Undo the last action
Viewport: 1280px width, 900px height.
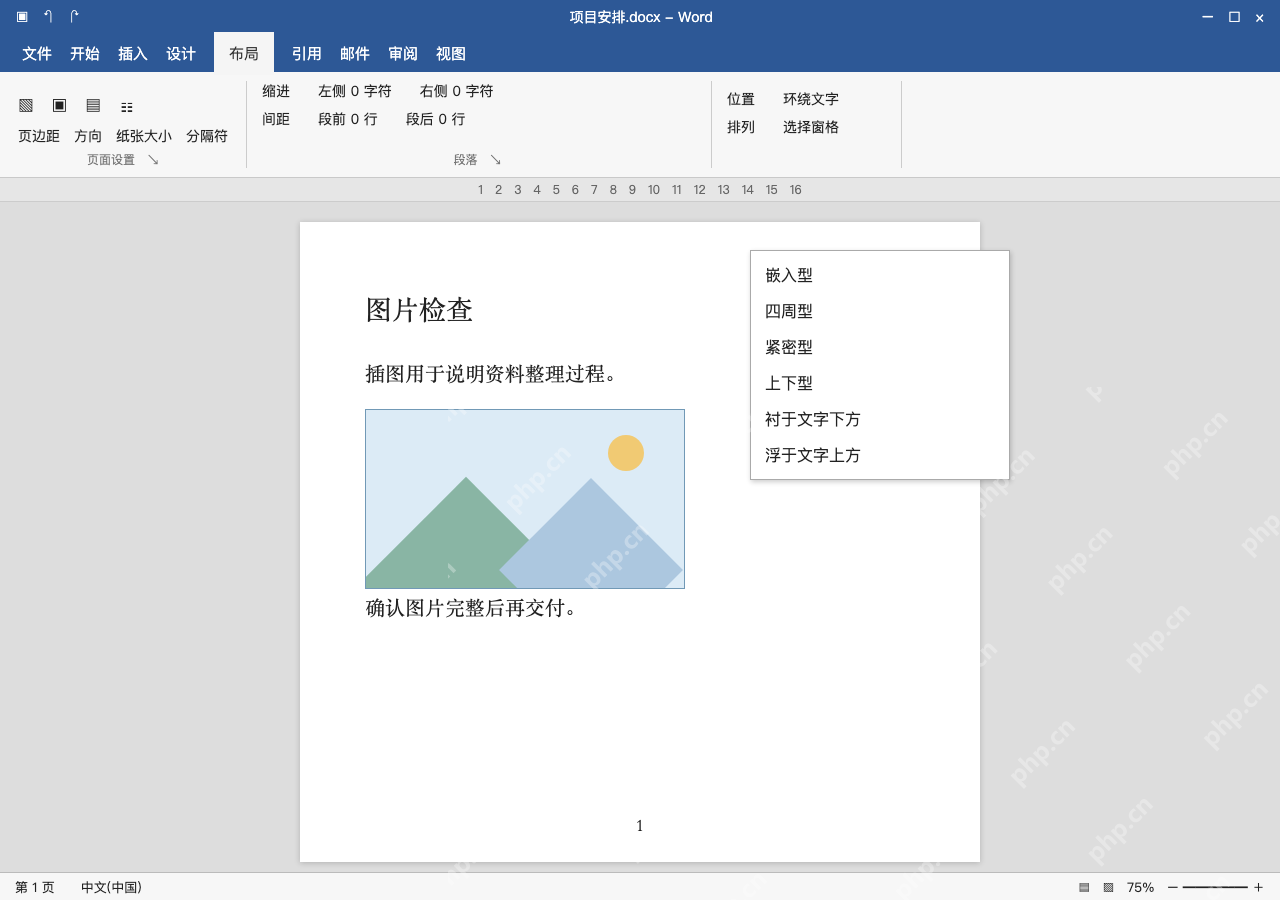[x=48, y=16]
